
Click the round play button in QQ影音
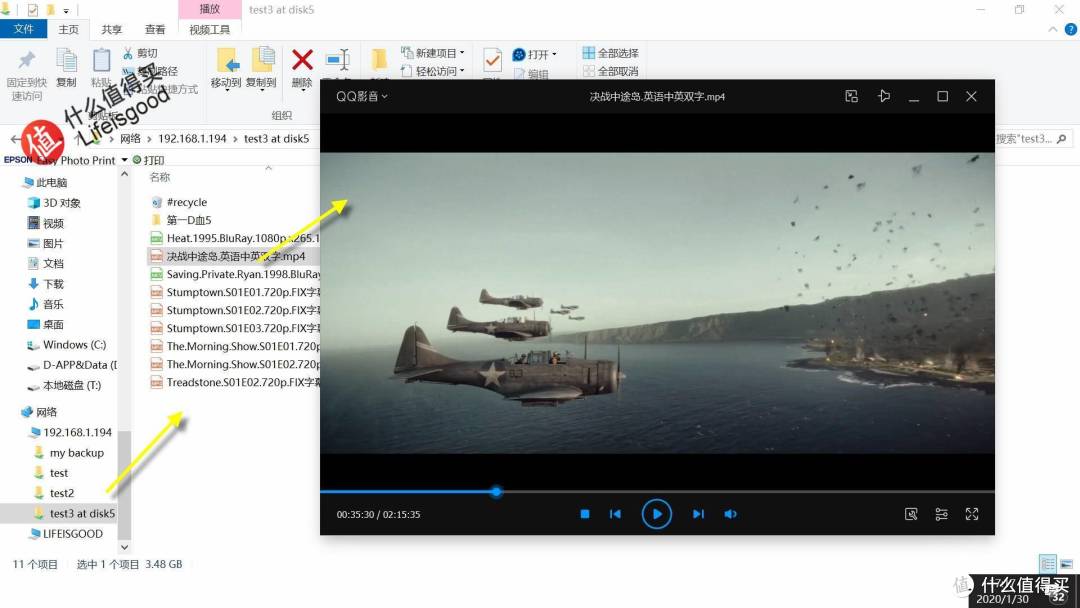click(656, 514)
